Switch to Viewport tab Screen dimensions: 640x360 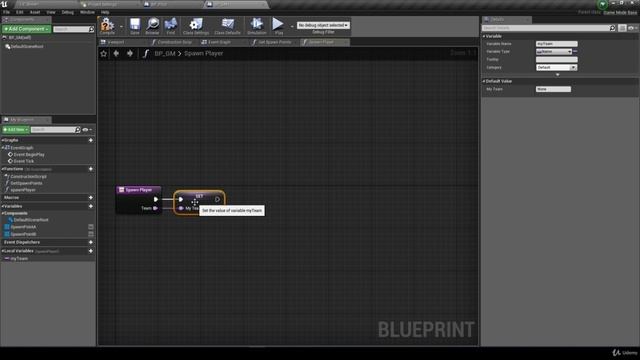[116, 42]
